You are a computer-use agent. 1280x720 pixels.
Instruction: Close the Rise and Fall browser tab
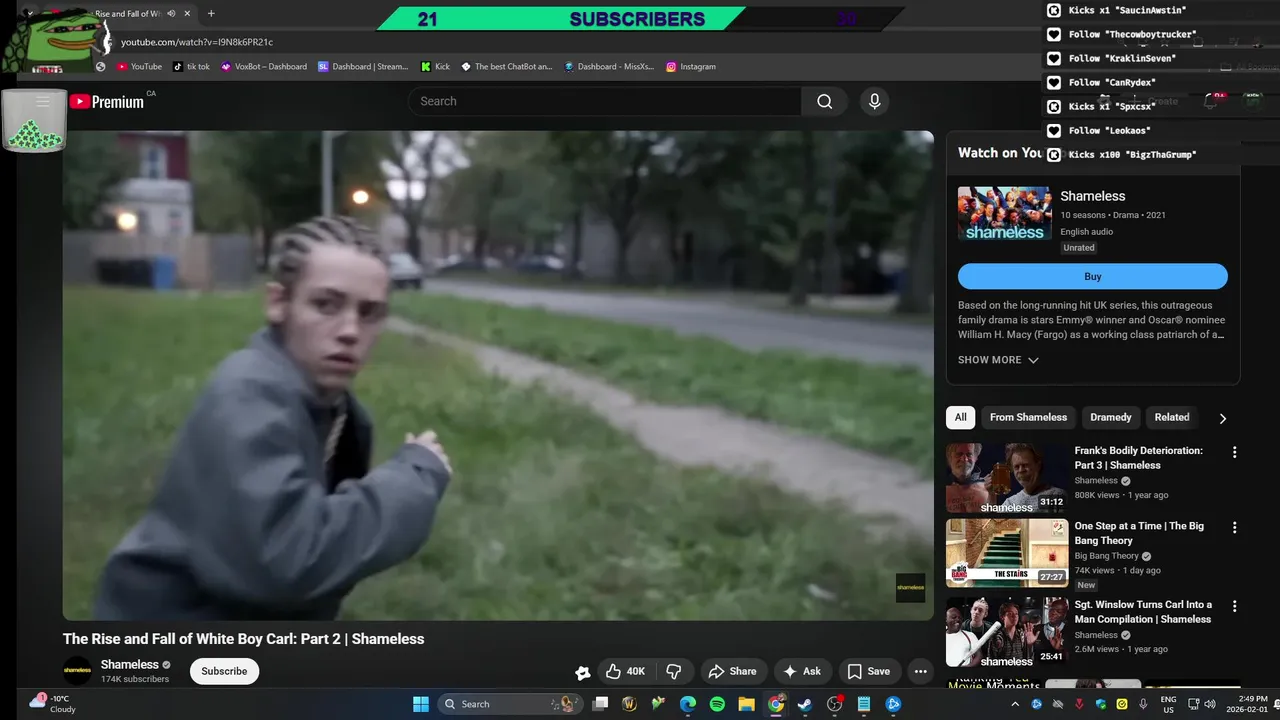click(x=187, y=14)
